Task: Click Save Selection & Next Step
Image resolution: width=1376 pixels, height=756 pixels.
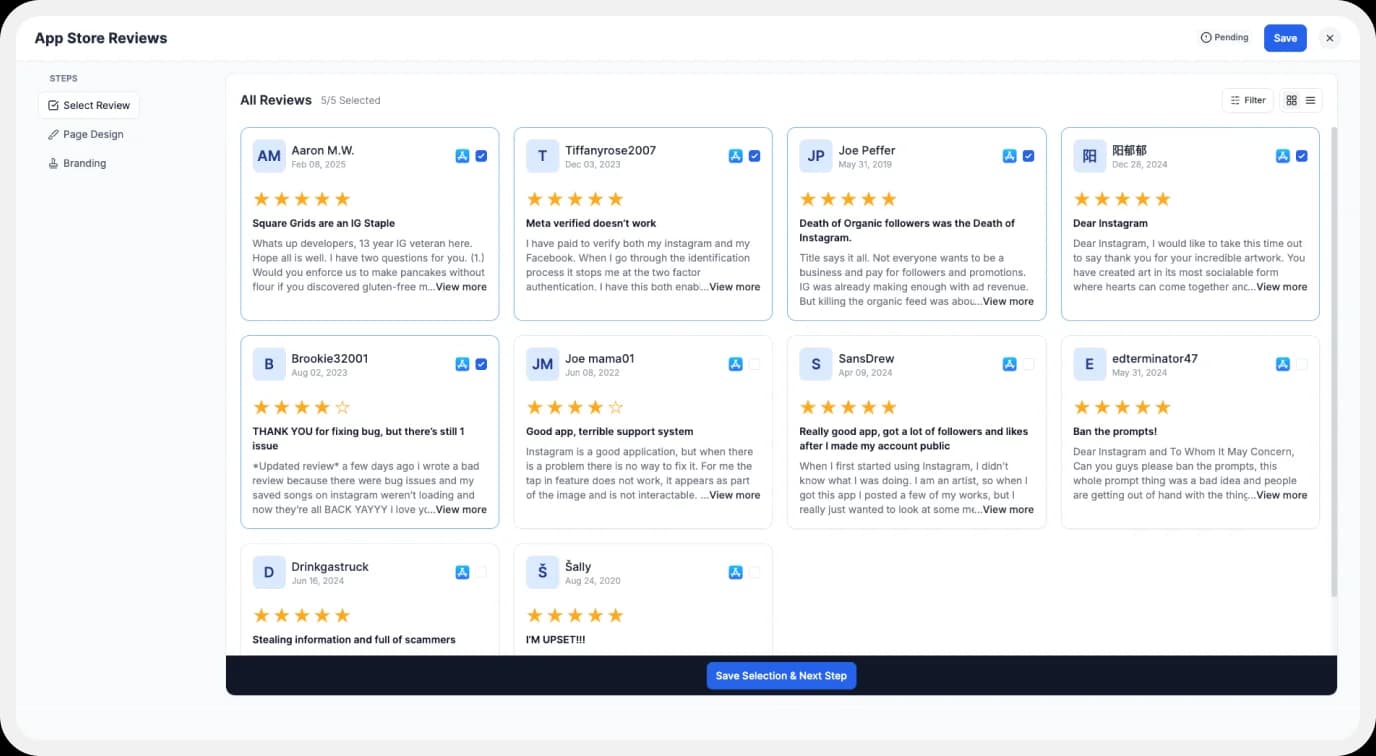Action: click(781, 676)
